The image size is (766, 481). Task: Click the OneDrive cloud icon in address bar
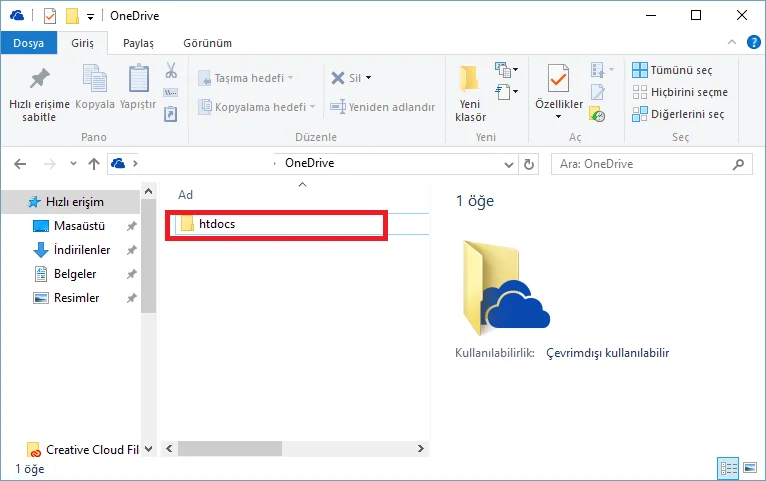(x=118, y=163)
